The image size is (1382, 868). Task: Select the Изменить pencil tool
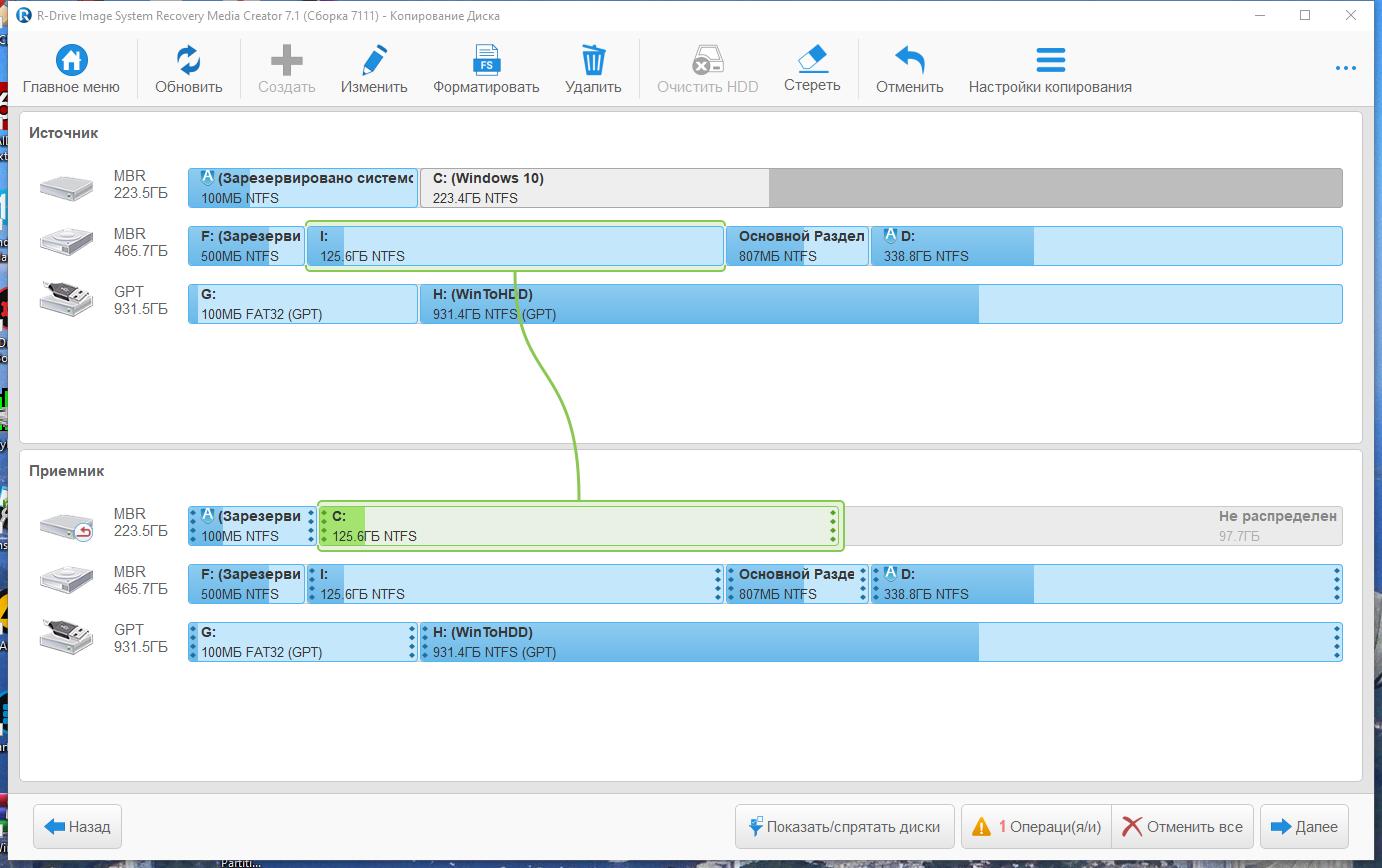tap(374, 61)
